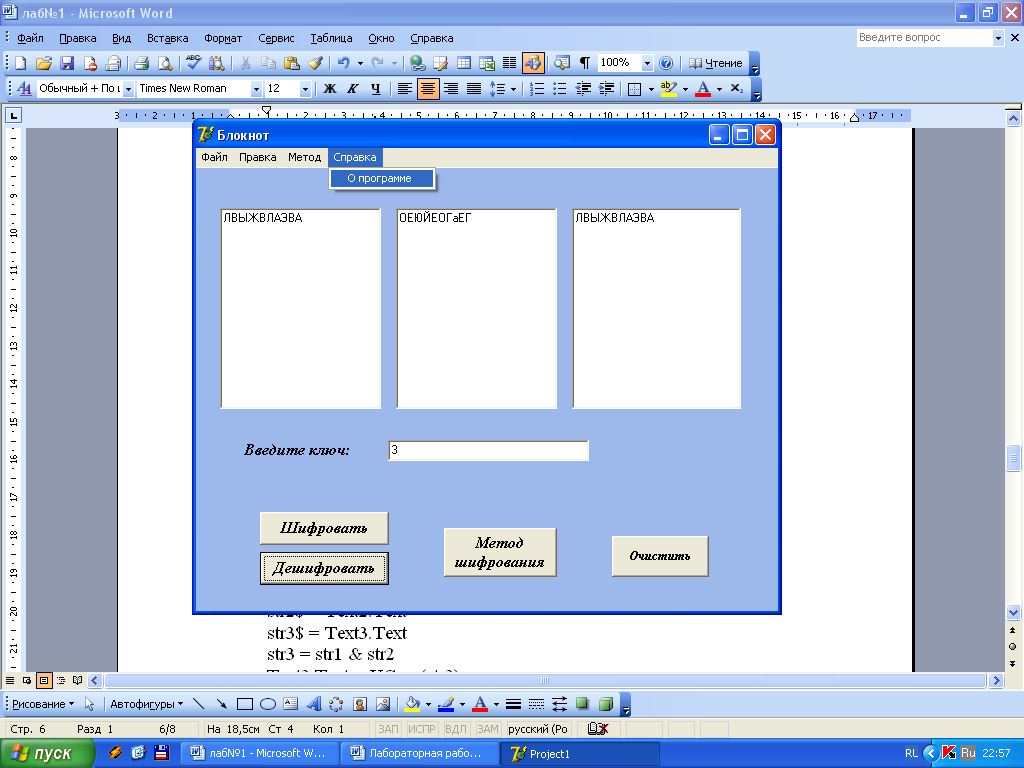Click the Ru language indicator in tray
This screenshot has width=1024, height=768.
coord(968,753)
